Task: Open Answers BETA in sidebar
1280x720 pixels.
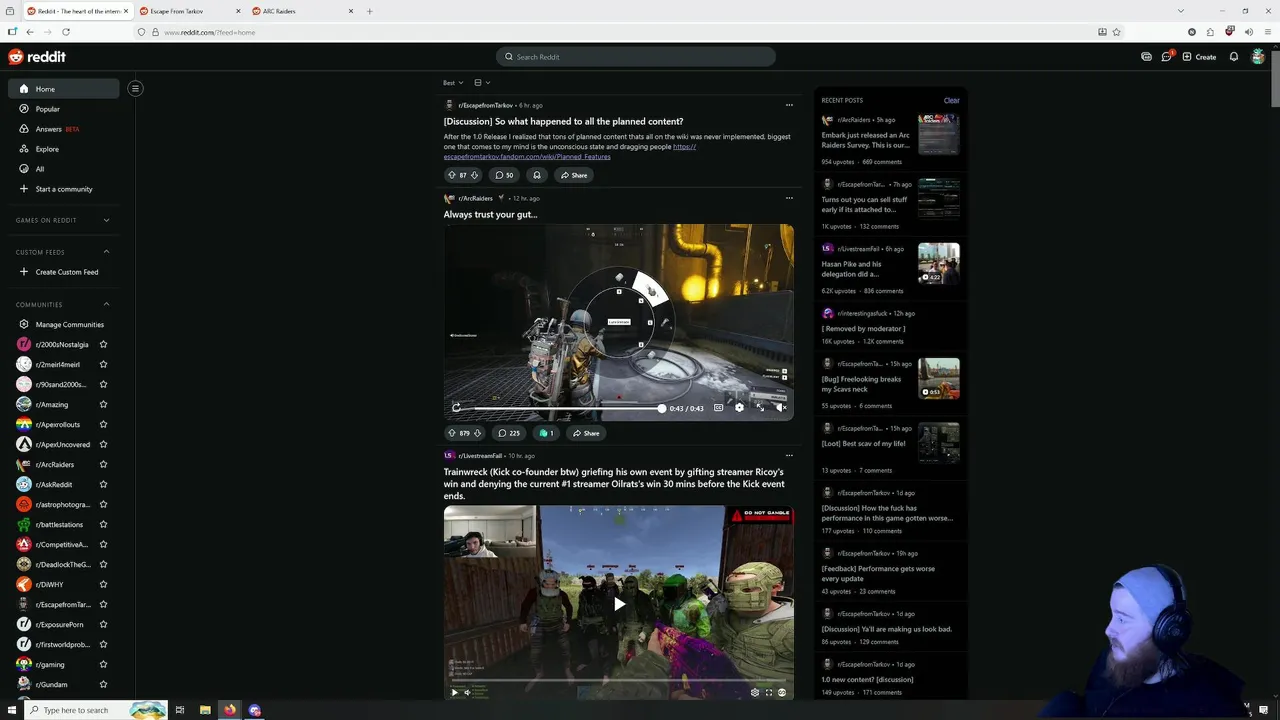Action: coord(64,128)
